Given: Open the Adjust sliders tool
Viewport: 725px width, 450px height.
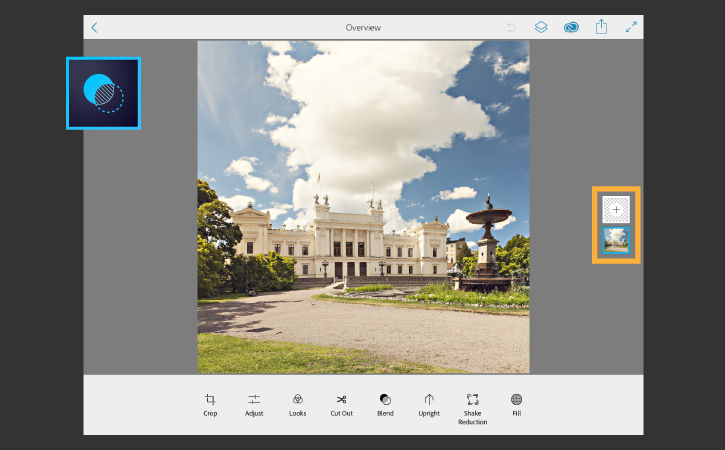Looking at the screenshot, I should 254,405.
